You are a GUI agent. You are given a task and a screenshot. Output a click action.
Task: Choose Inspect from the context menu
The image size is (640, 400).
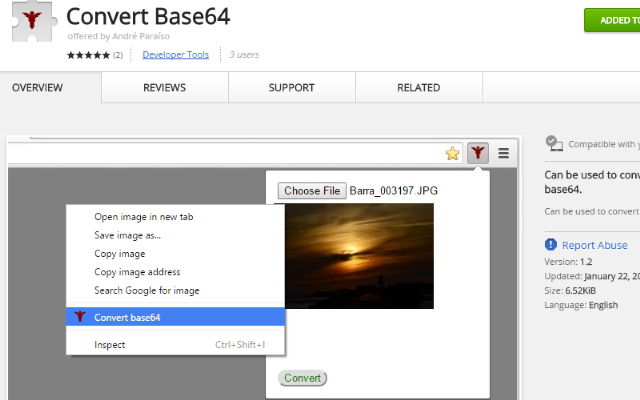(x=176, y=344)
